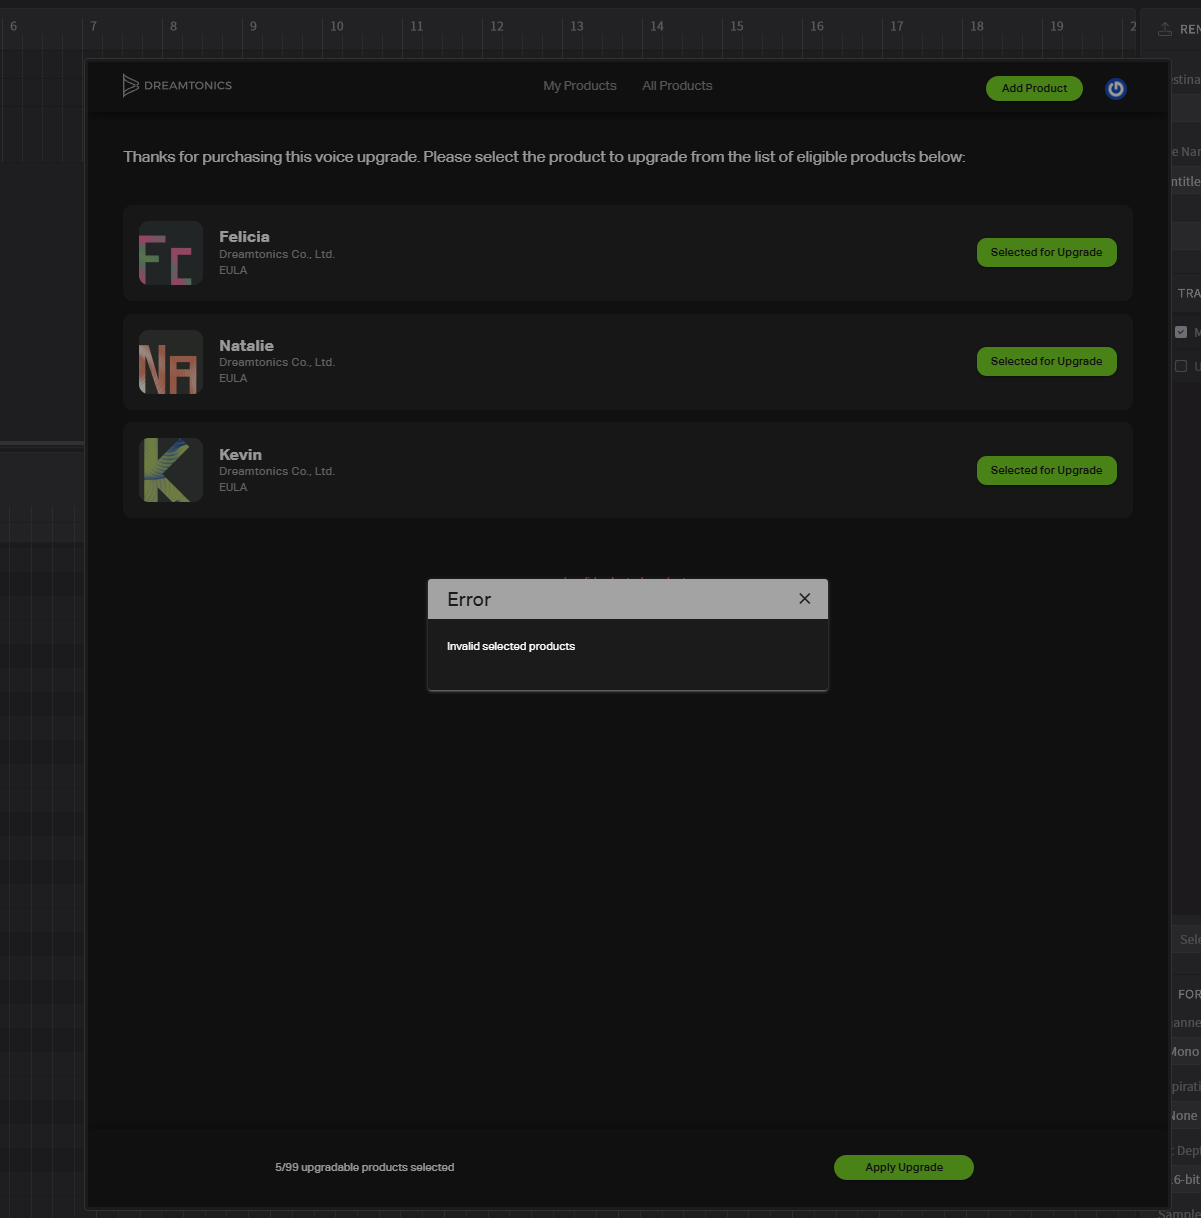
Task: Open the EULA link under Natalie
Action: click(x=233, y=378)
